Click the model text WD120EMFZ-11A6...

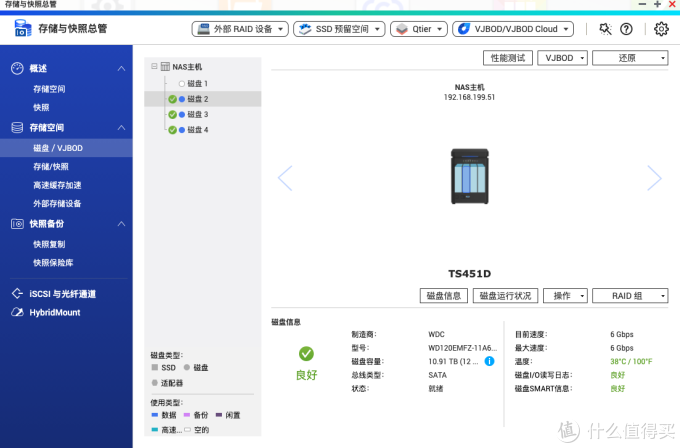pos(463,348)
